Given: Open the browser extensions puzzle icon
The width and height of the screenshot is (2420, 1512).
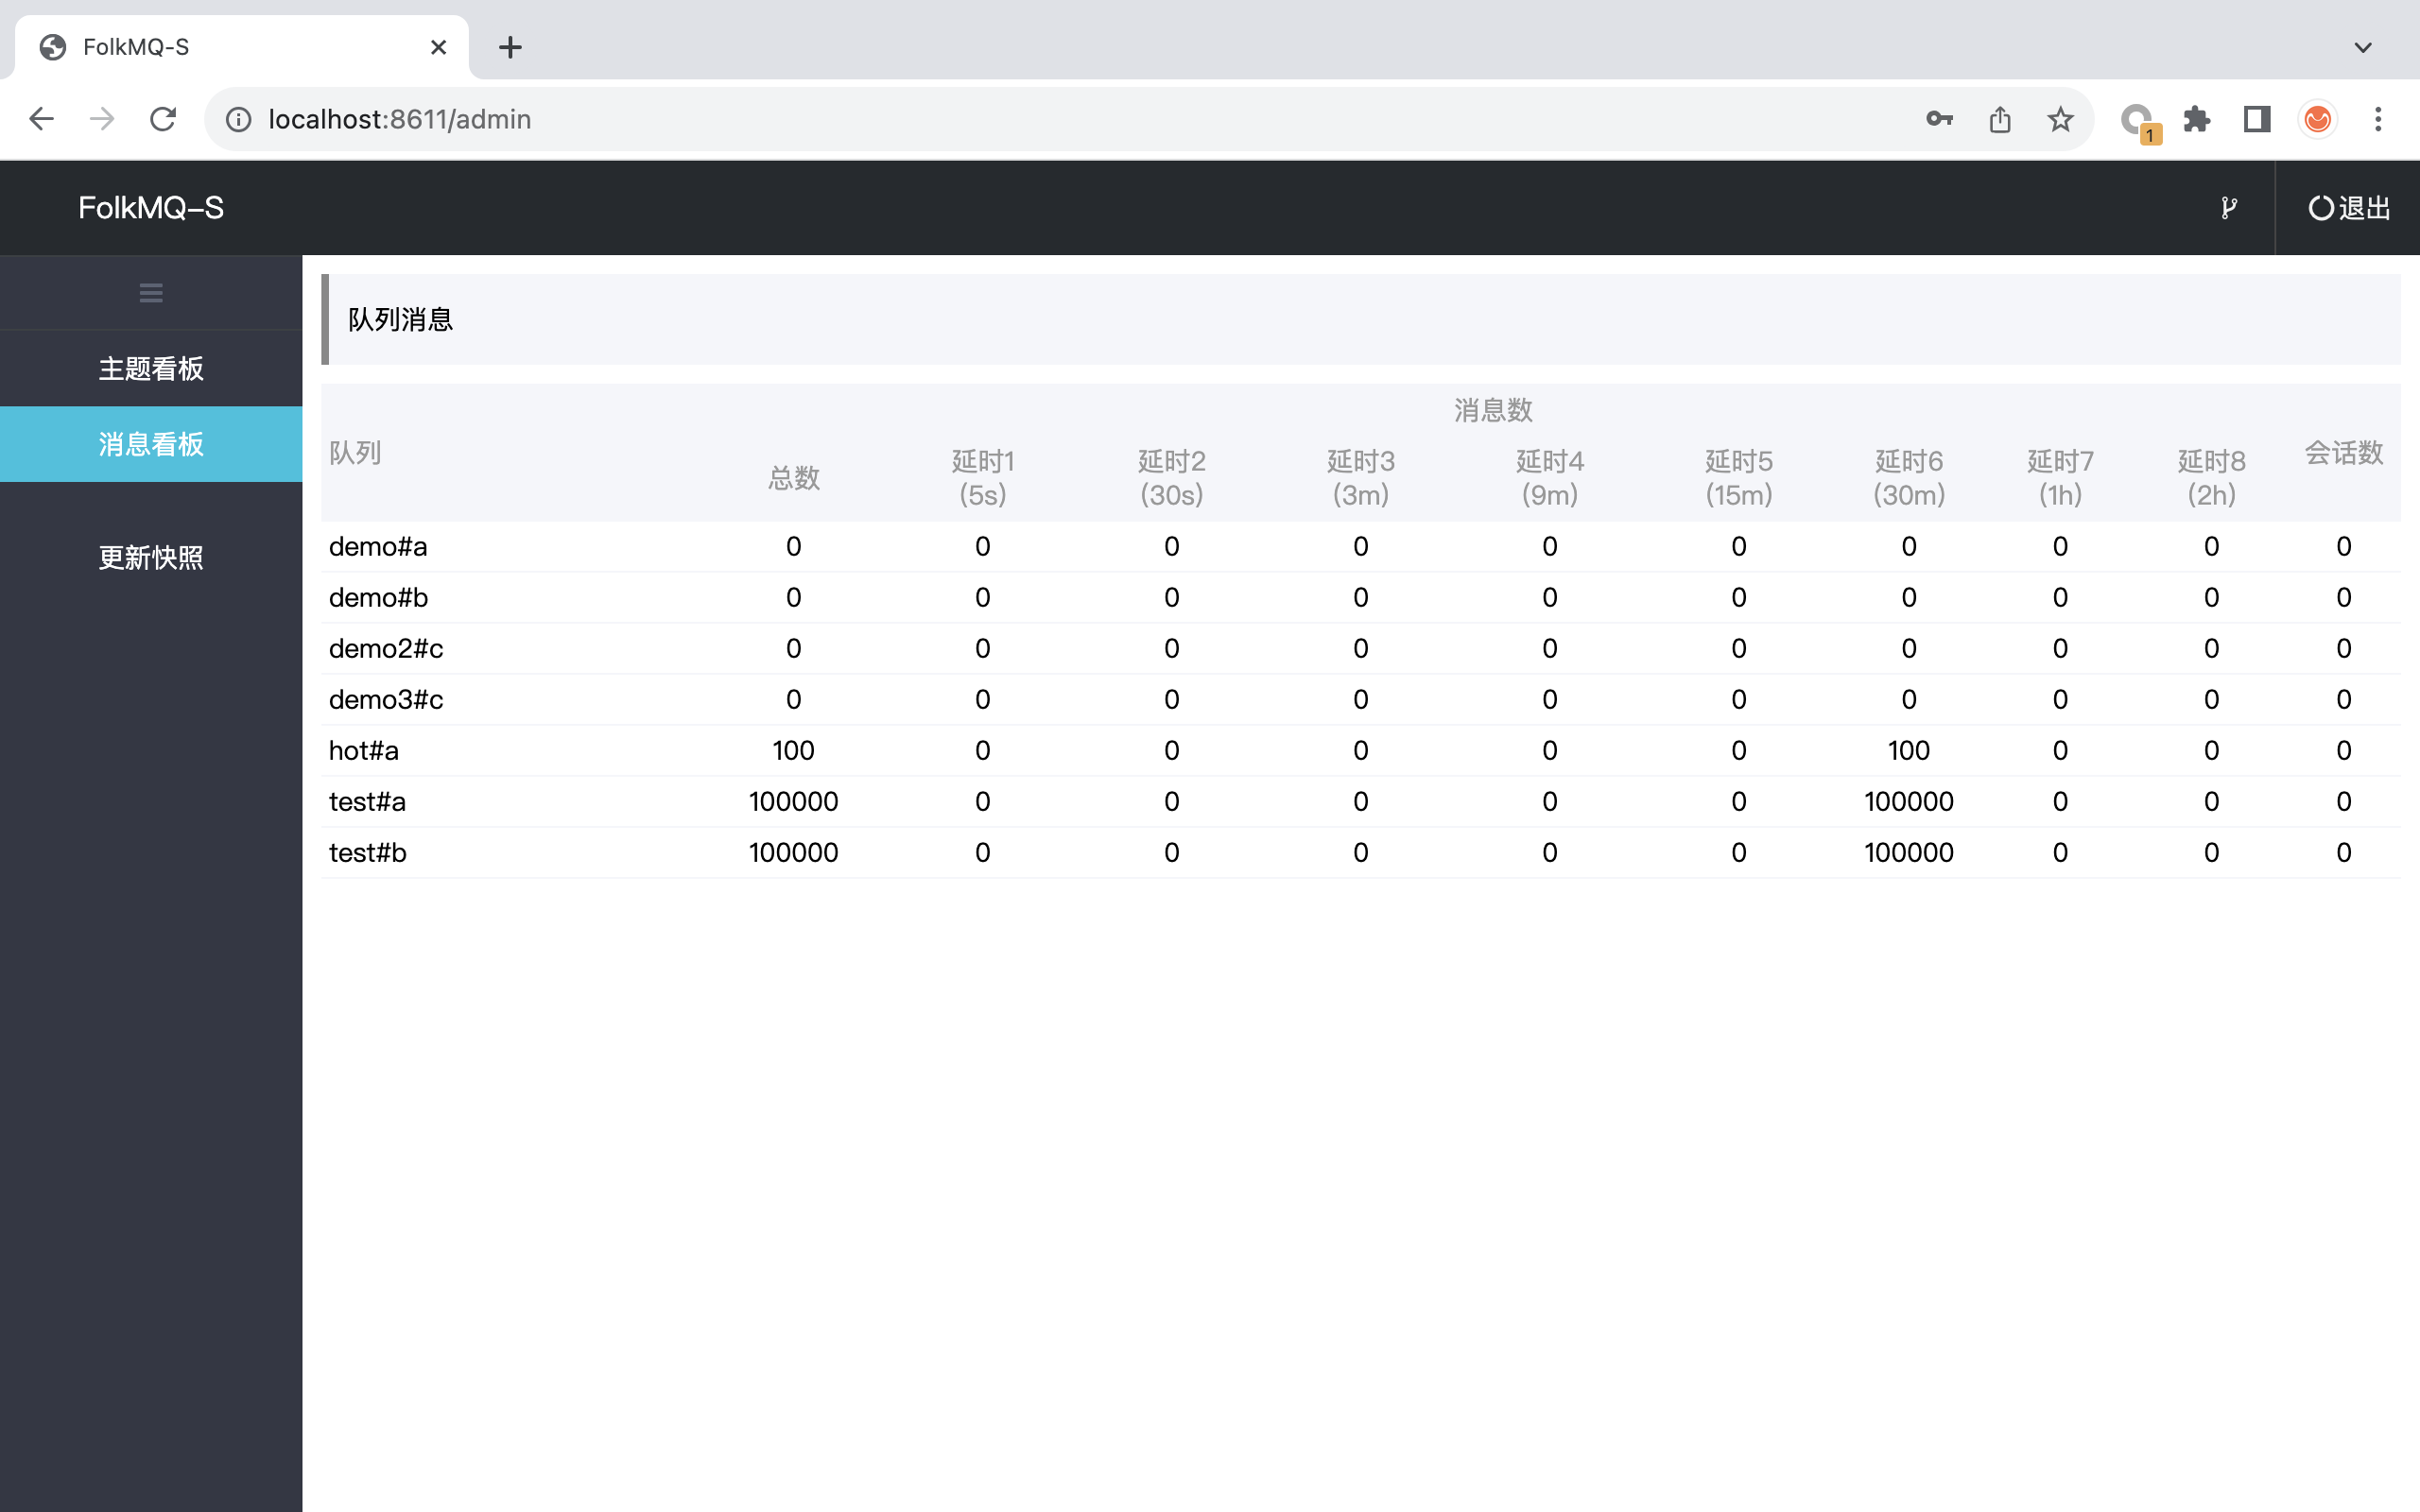Looking at the screenshot, I should click(2198, 119).
